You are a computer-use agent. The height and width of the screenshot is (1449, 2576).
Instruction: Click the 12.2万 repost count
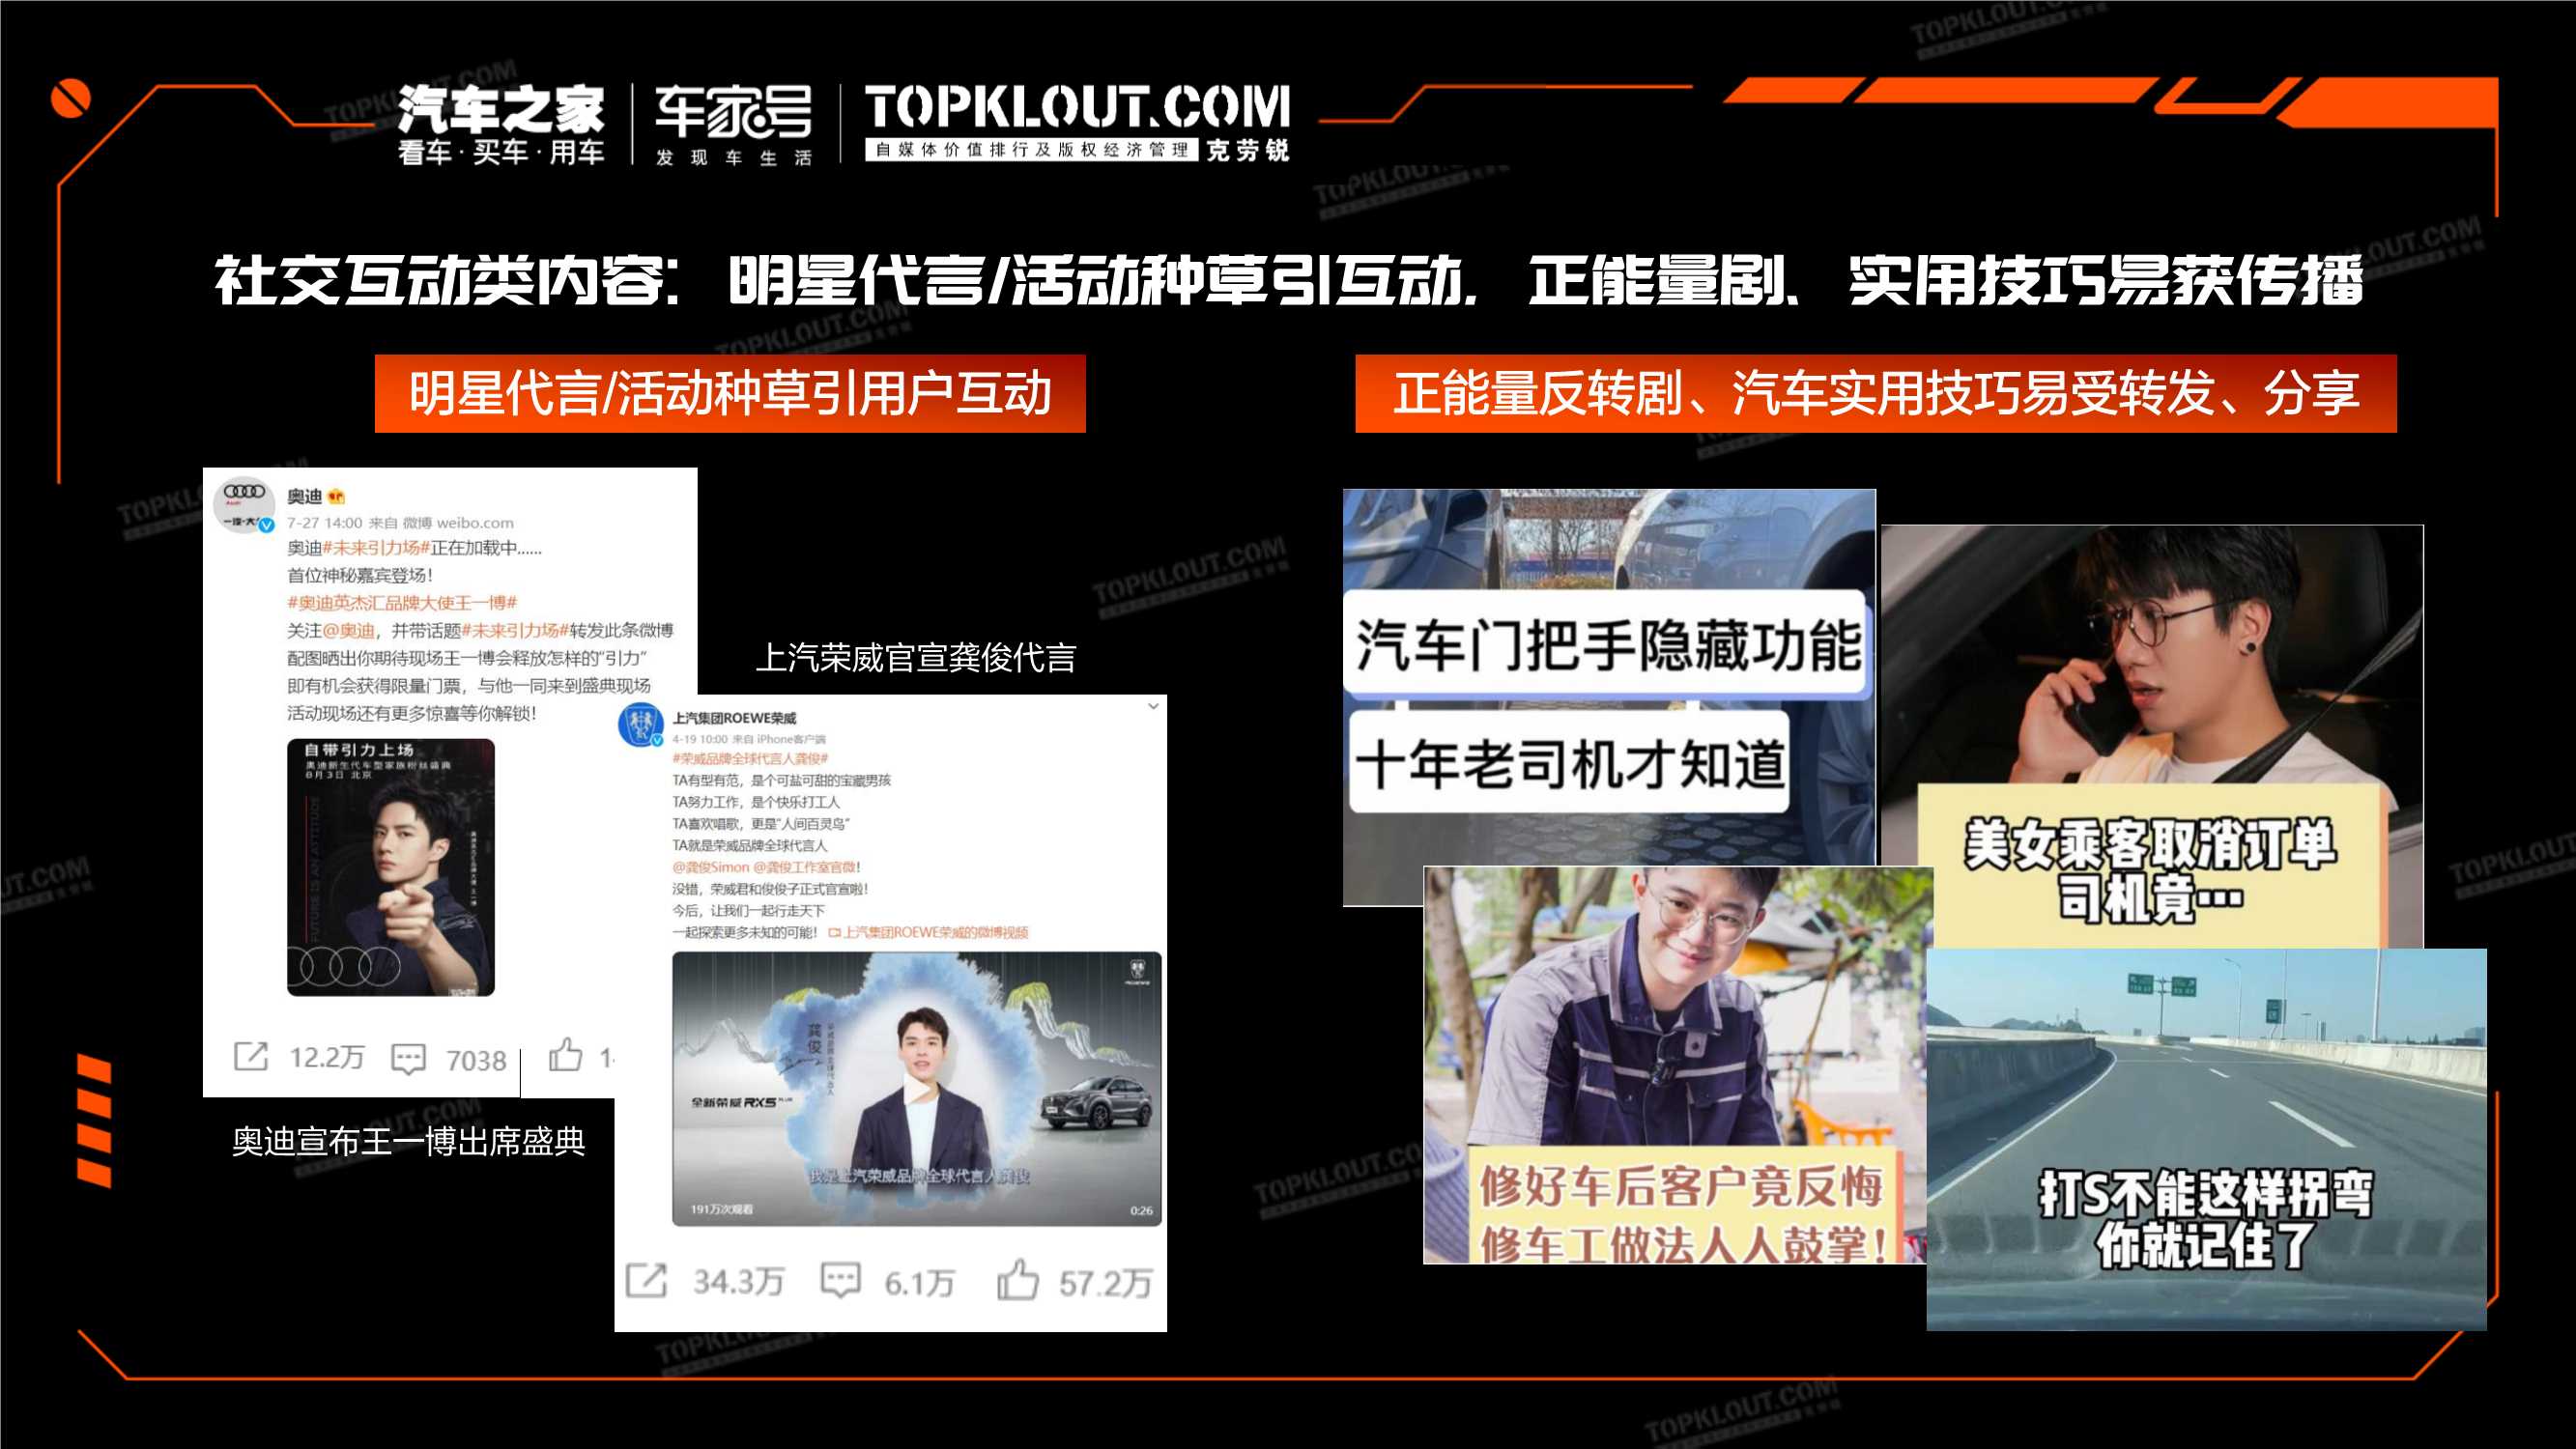point(326,1058)
